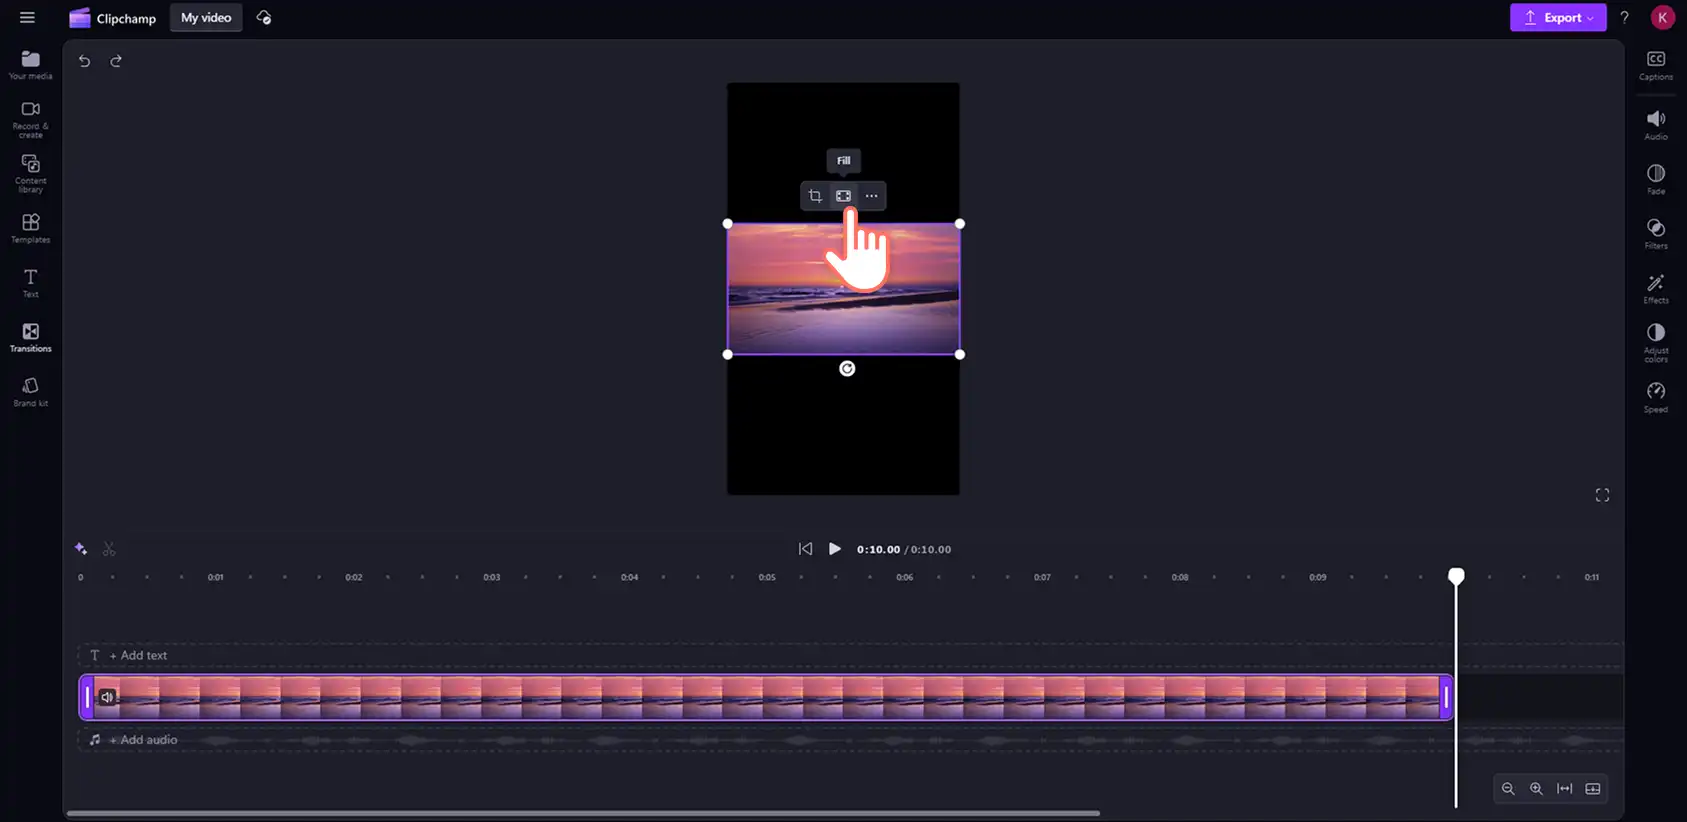Toggle fullscreen preview mode
The width and height of the screenshot is (1687, 822).
click(x=1602, y=495)
